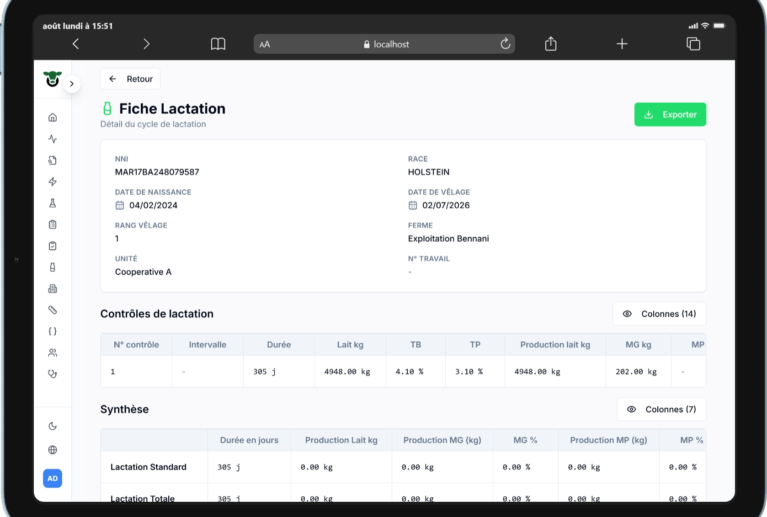This screenshot has width=767, height=517.
Task: Select the NNI value MAR17BA248079587
Action: tap(157, 172)
